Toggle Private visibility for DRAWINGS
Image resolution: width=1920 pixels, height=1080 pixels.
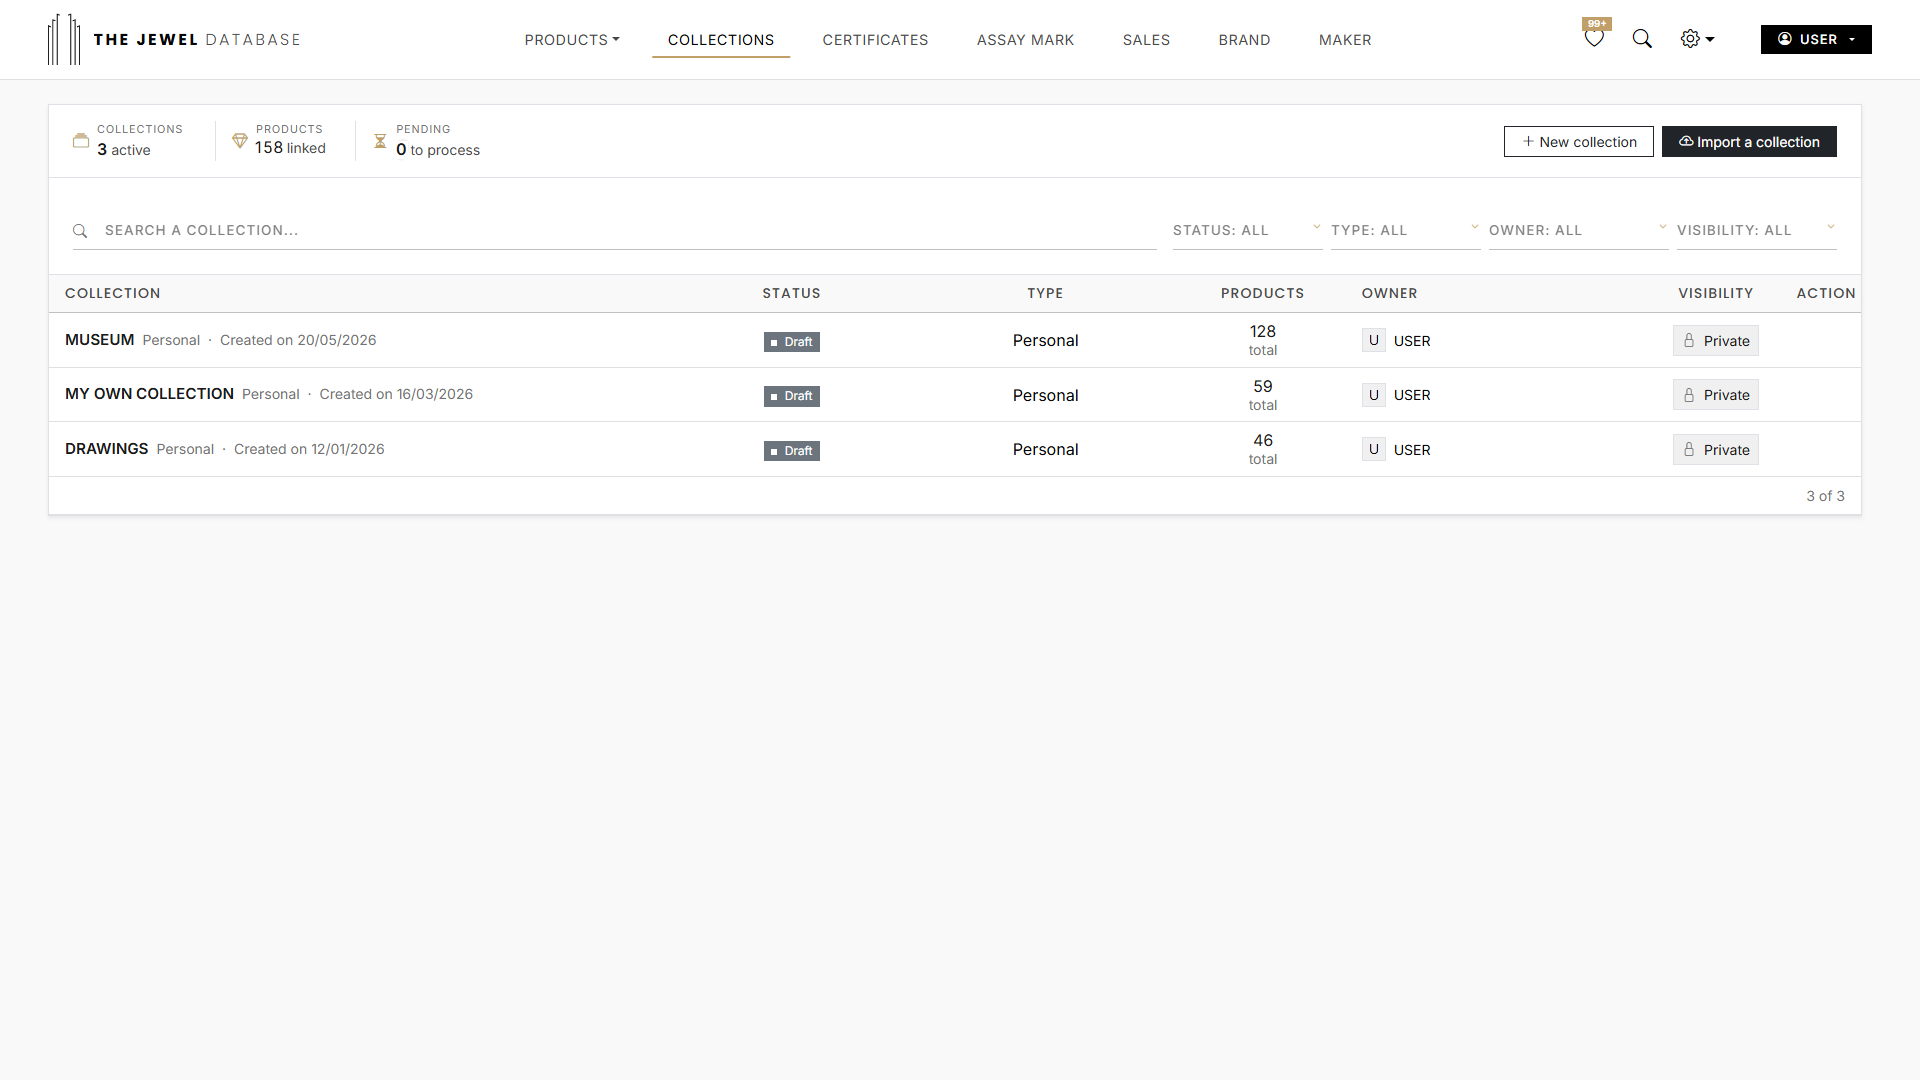(1716, 450)
